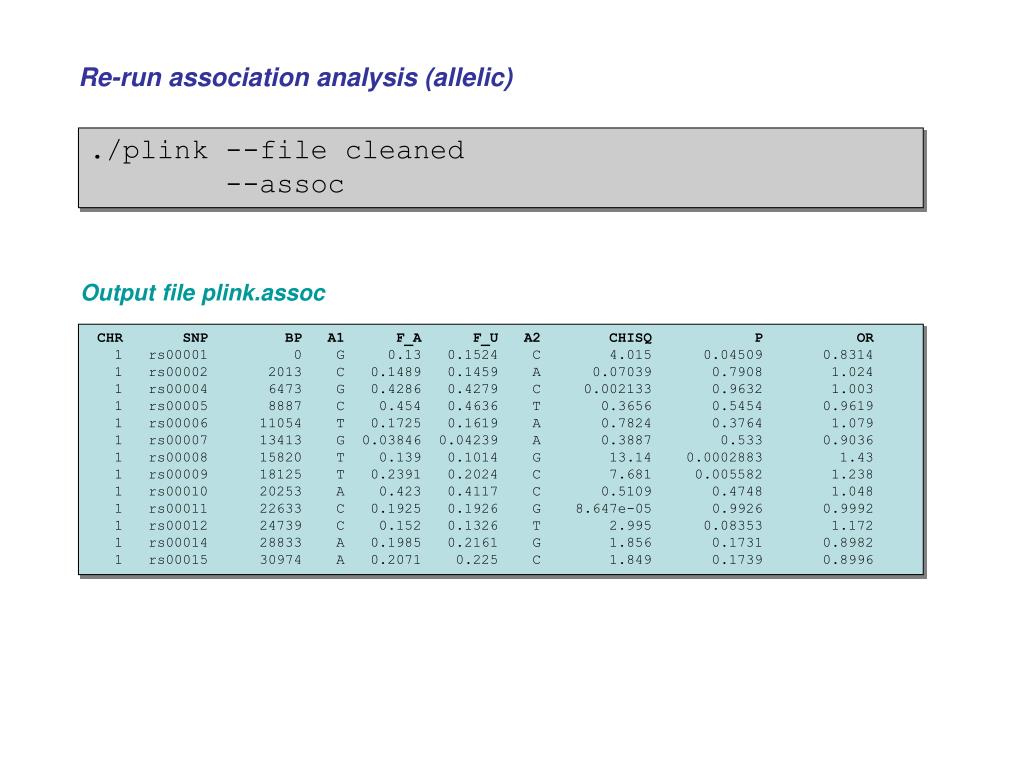Click the P column header
Viewport: 1024px width, 768px height.
758,338
